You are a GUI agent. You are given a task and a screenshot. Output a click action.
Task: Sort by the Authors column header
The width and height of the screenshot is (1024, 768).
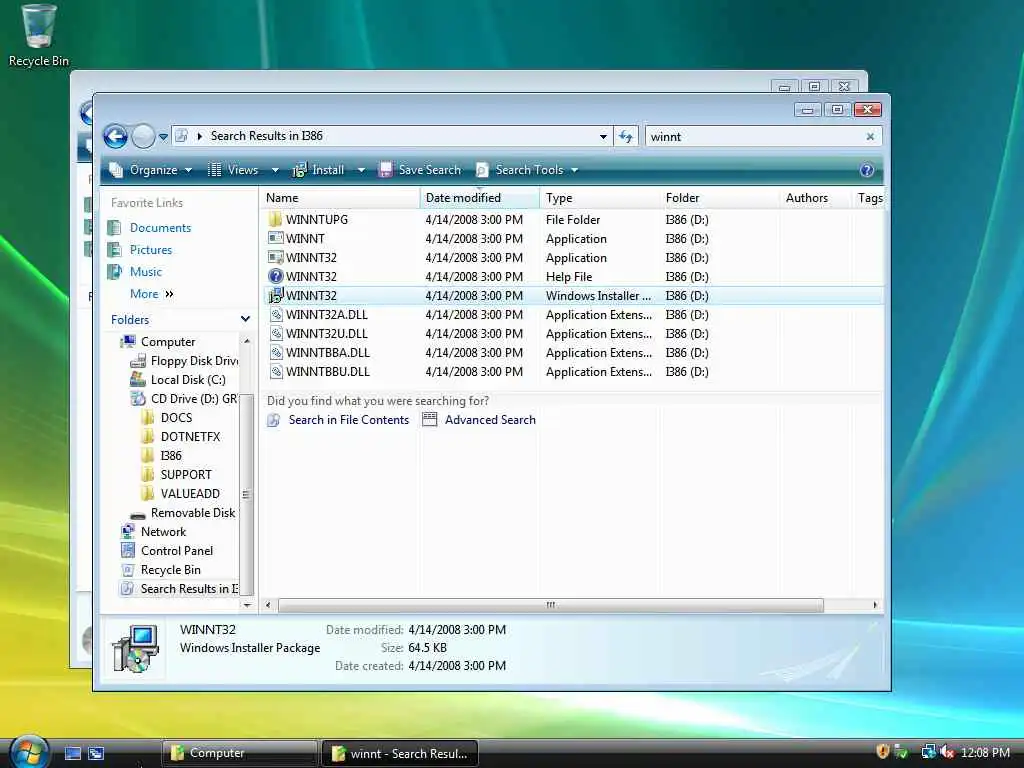[816, 198]
